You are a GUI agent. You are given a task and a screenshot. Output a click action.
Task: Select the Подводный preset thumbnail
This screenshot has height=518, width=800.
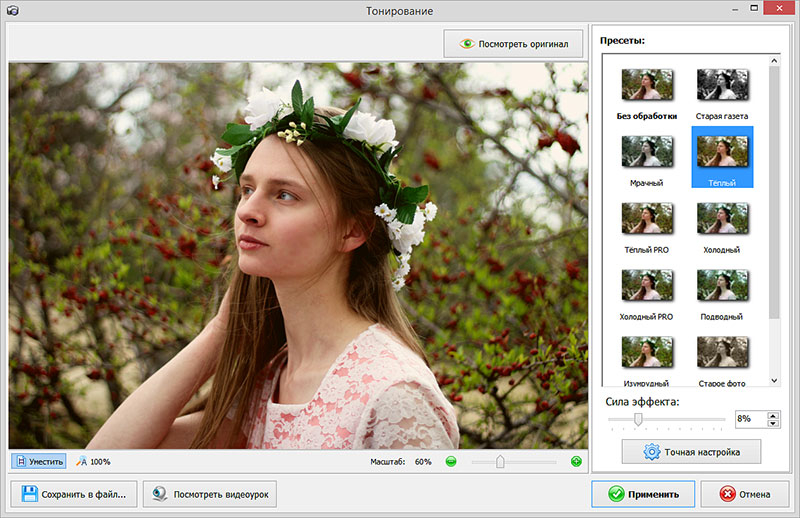click(x=722, y=285)
